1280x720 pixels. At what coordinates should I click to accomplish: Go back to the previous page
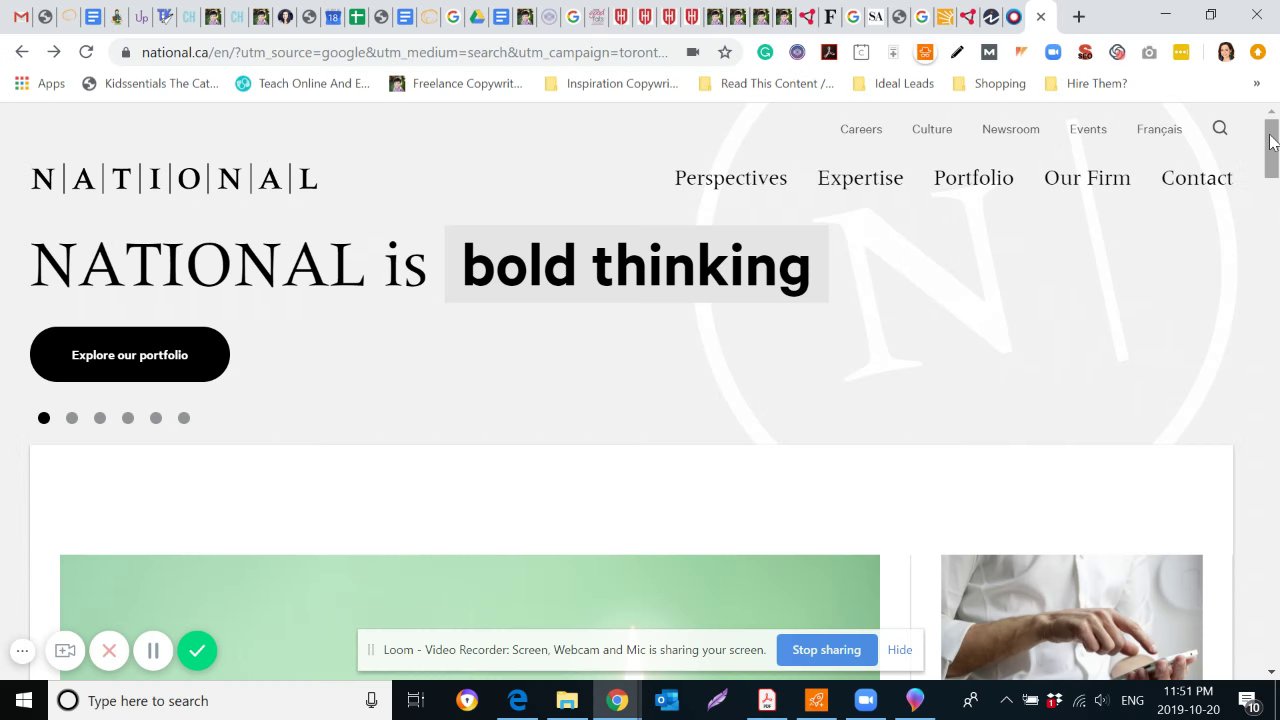[22, 52]
